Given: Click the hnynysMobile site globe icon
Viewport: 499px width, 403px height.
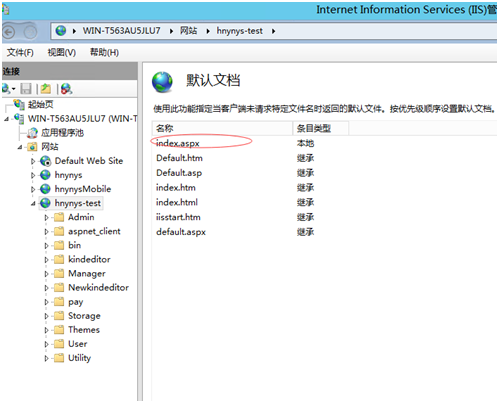Looking at the screenshot, I should (x=45, y=189).
